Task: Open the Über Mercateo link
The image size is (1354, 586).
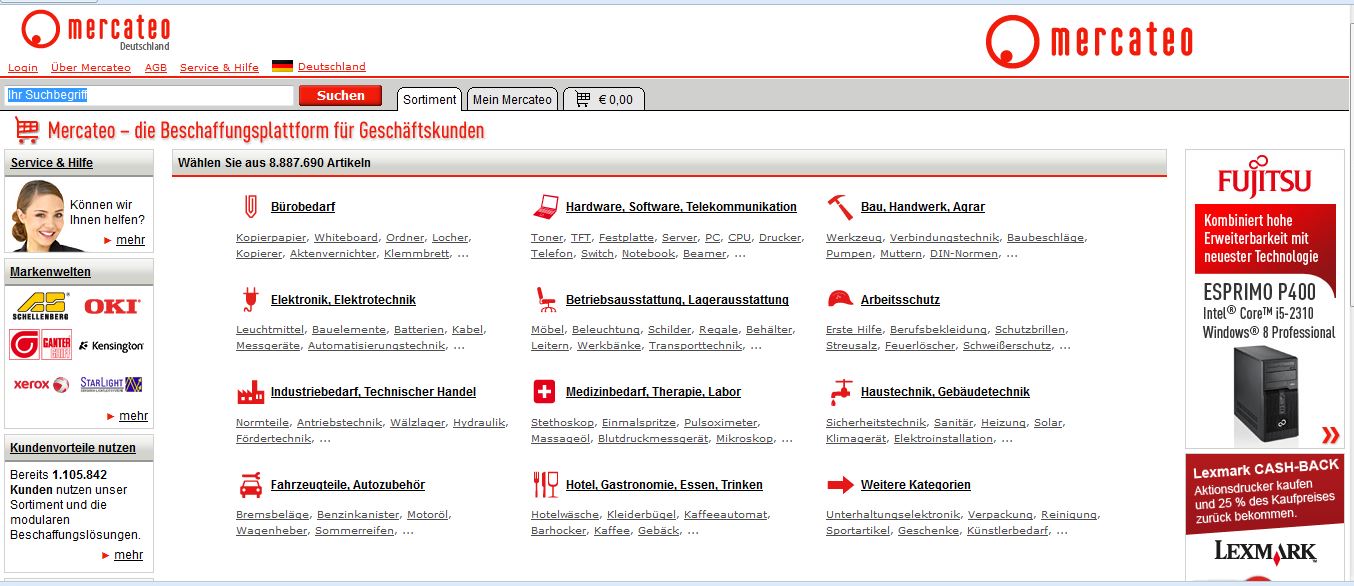Action: point(91,68)
